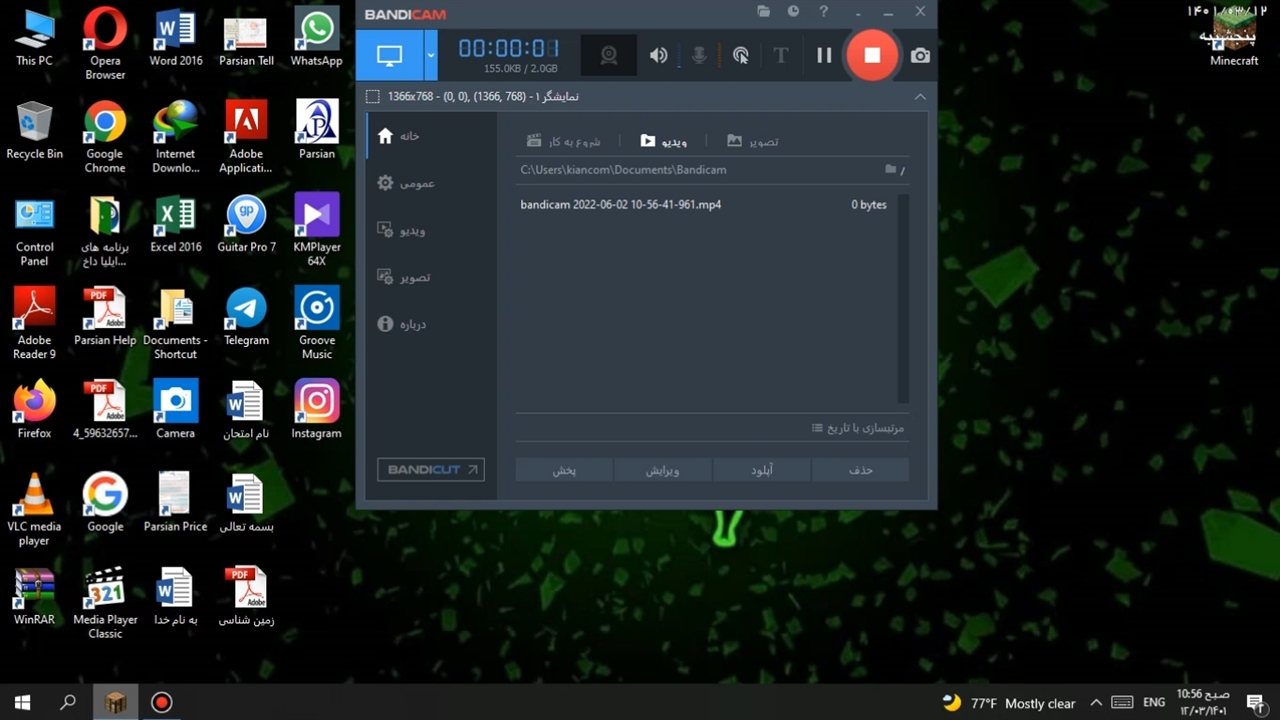Image resolution: width=1280 pixels, height=720 pixels.
Task: Open the help question mark icon
Action: coord(824,12)
